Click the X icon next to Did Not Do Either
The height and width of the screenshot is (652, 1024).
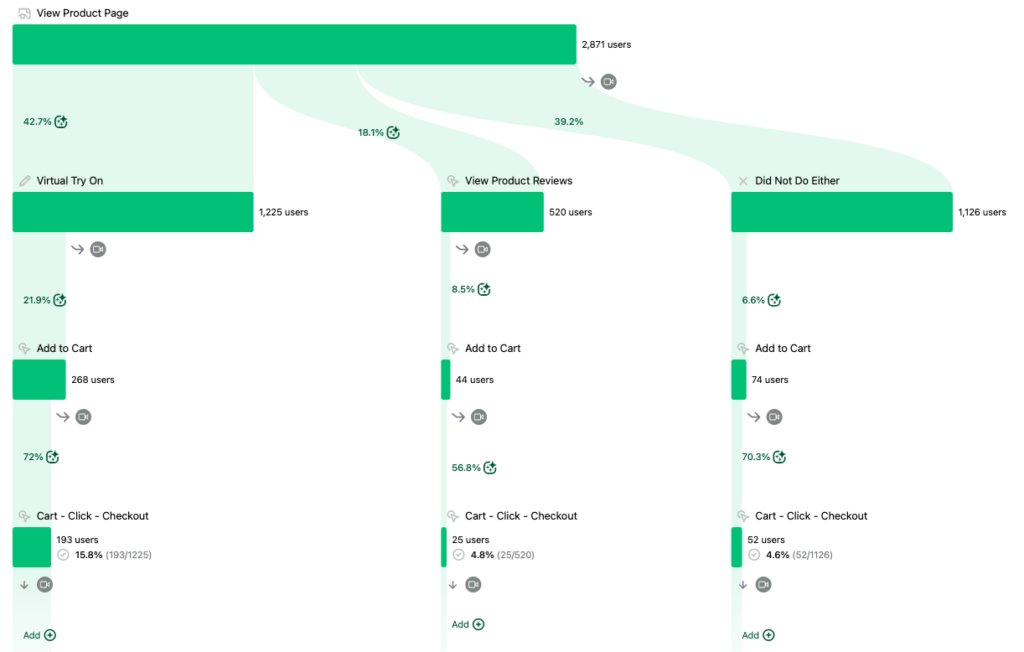[x=742, y=180]
